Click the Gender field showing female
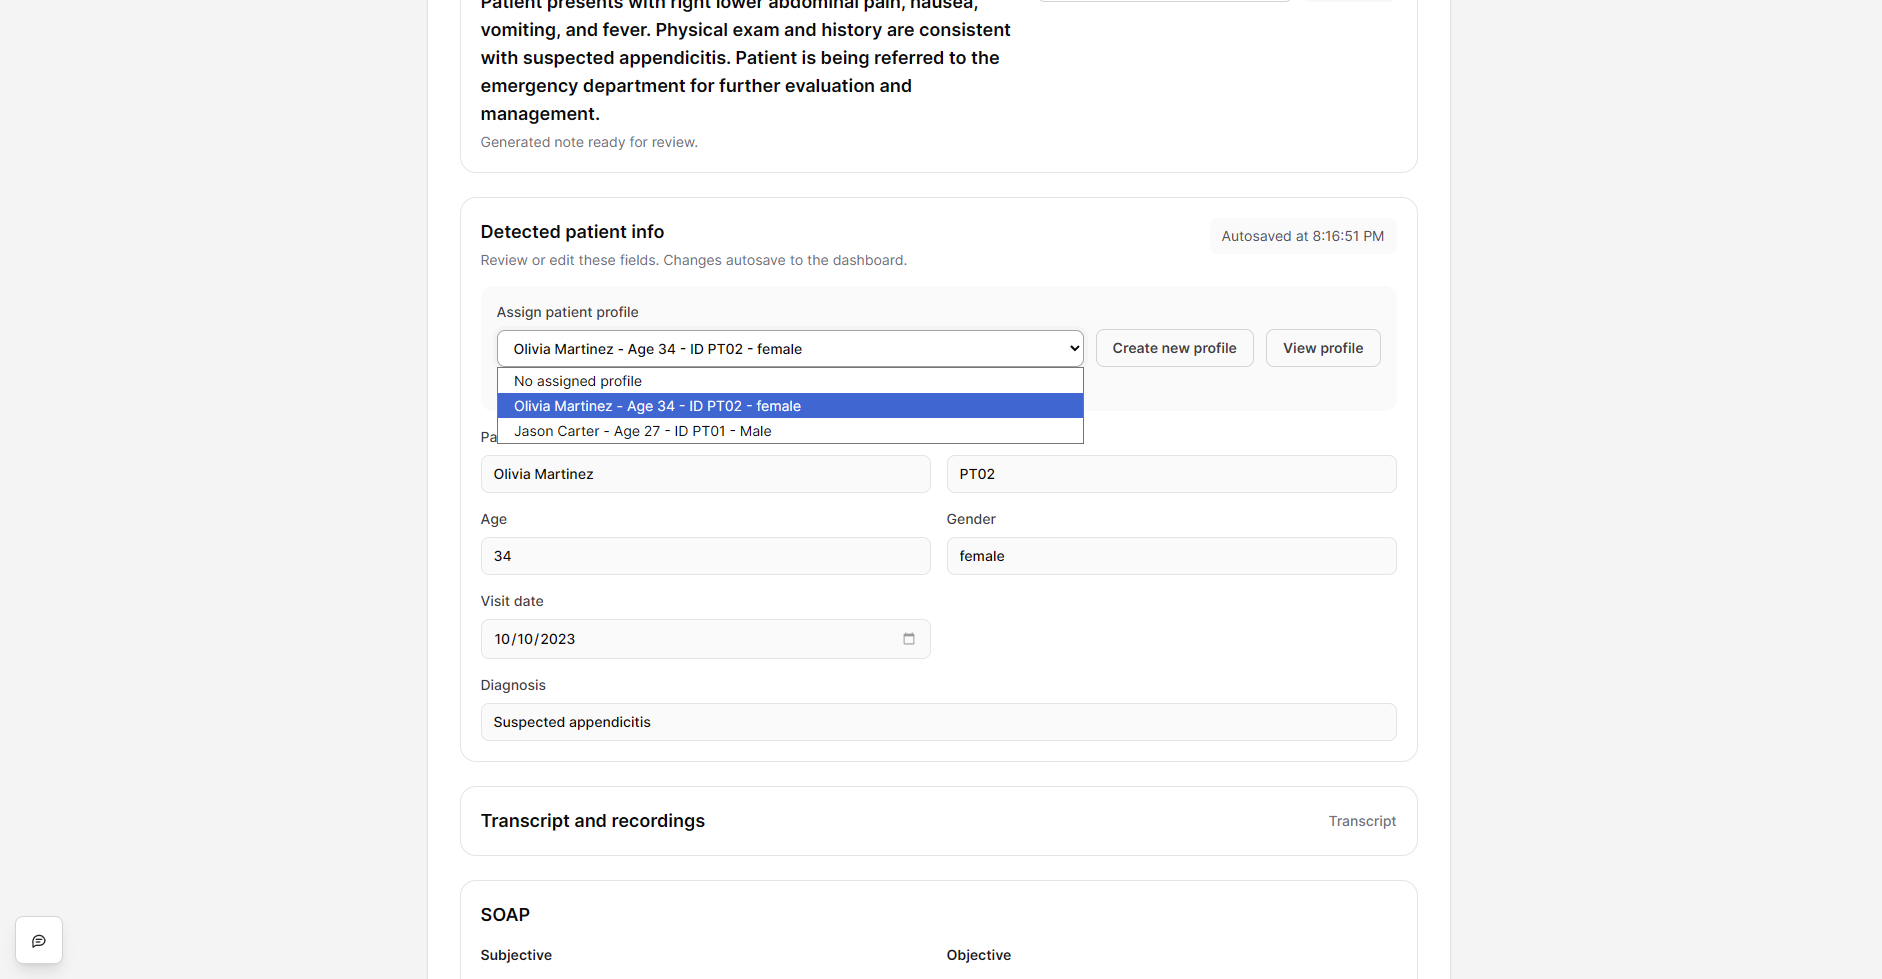This screenshot has height=979, width=1882. coord(1170,556)
